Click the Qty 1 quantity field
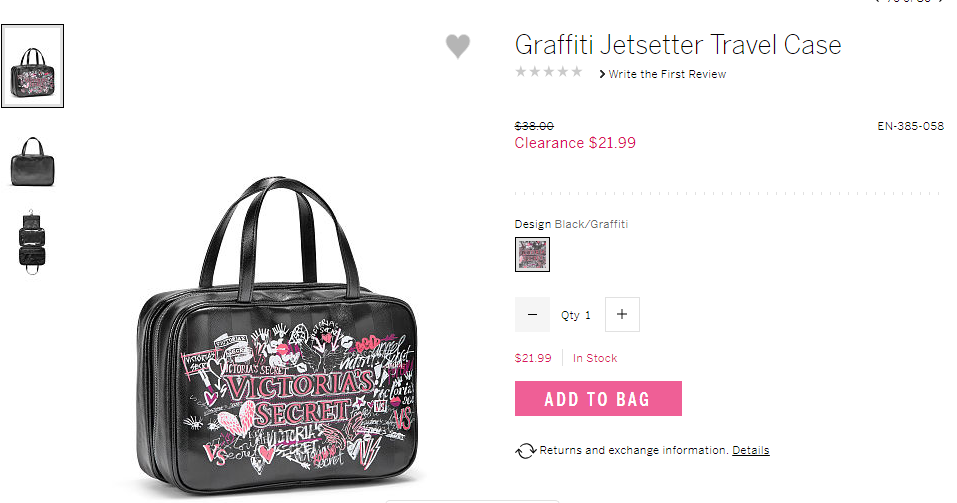The width and height of the screenshot is (957, 503). pyautogui.click(x=576, y=315)
